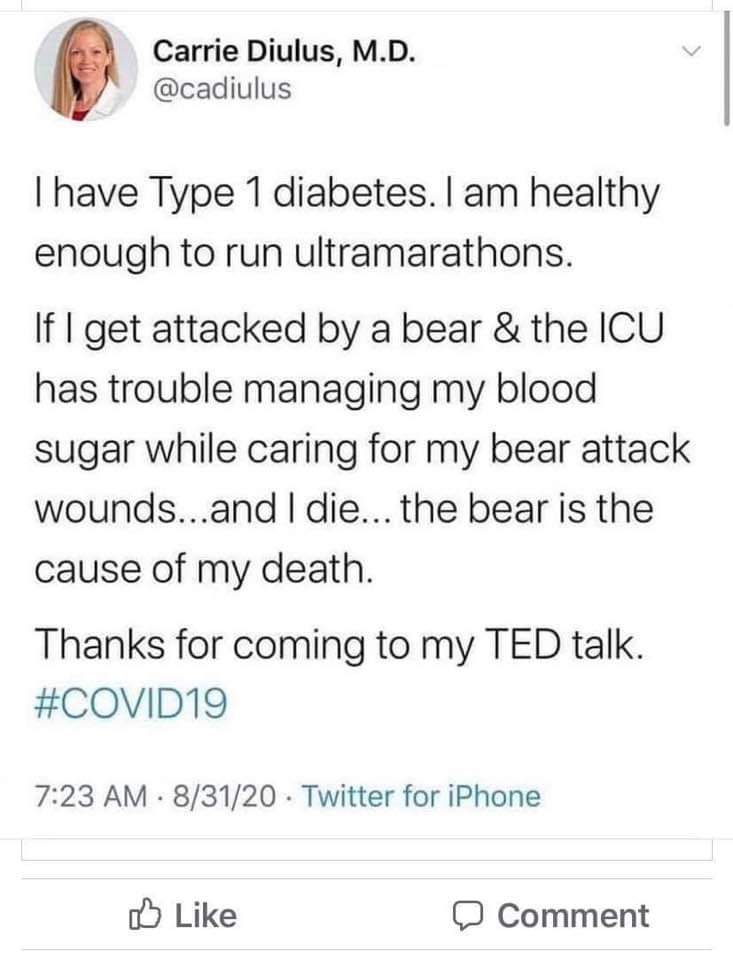The width and height of the screenshot is (733, 960).
Task: Open Carrie Diulus profile picture
Action: coord(86,69)
